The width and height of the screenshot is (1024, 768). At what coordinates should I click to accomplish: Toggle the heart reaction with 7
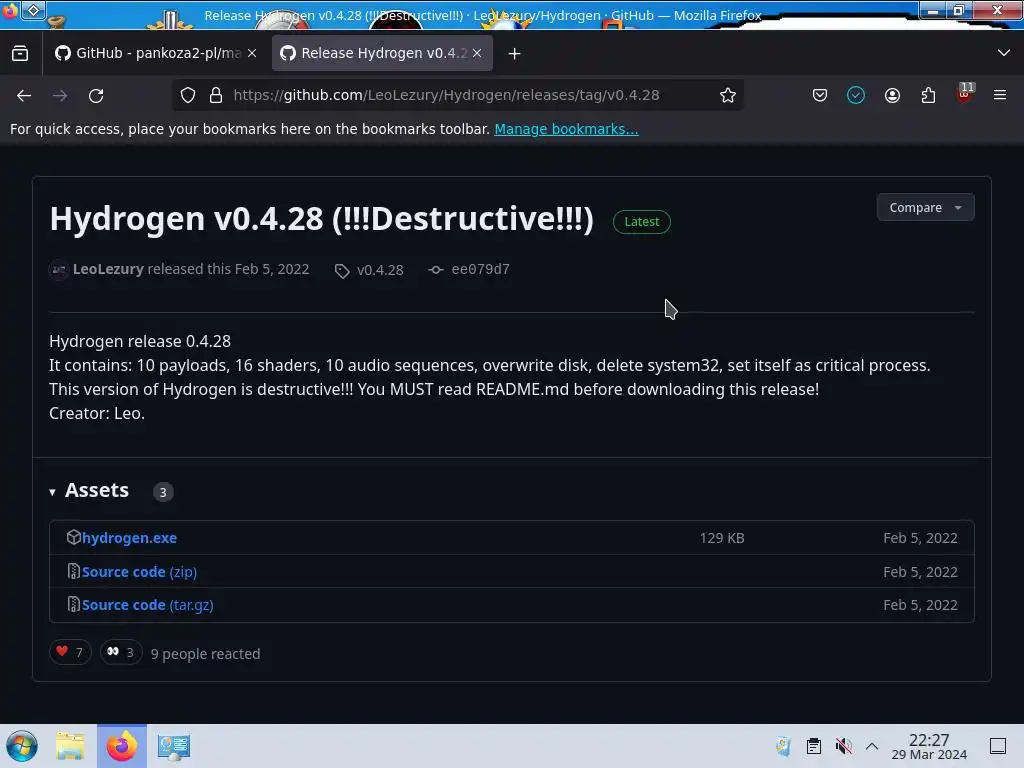[70, 652]
